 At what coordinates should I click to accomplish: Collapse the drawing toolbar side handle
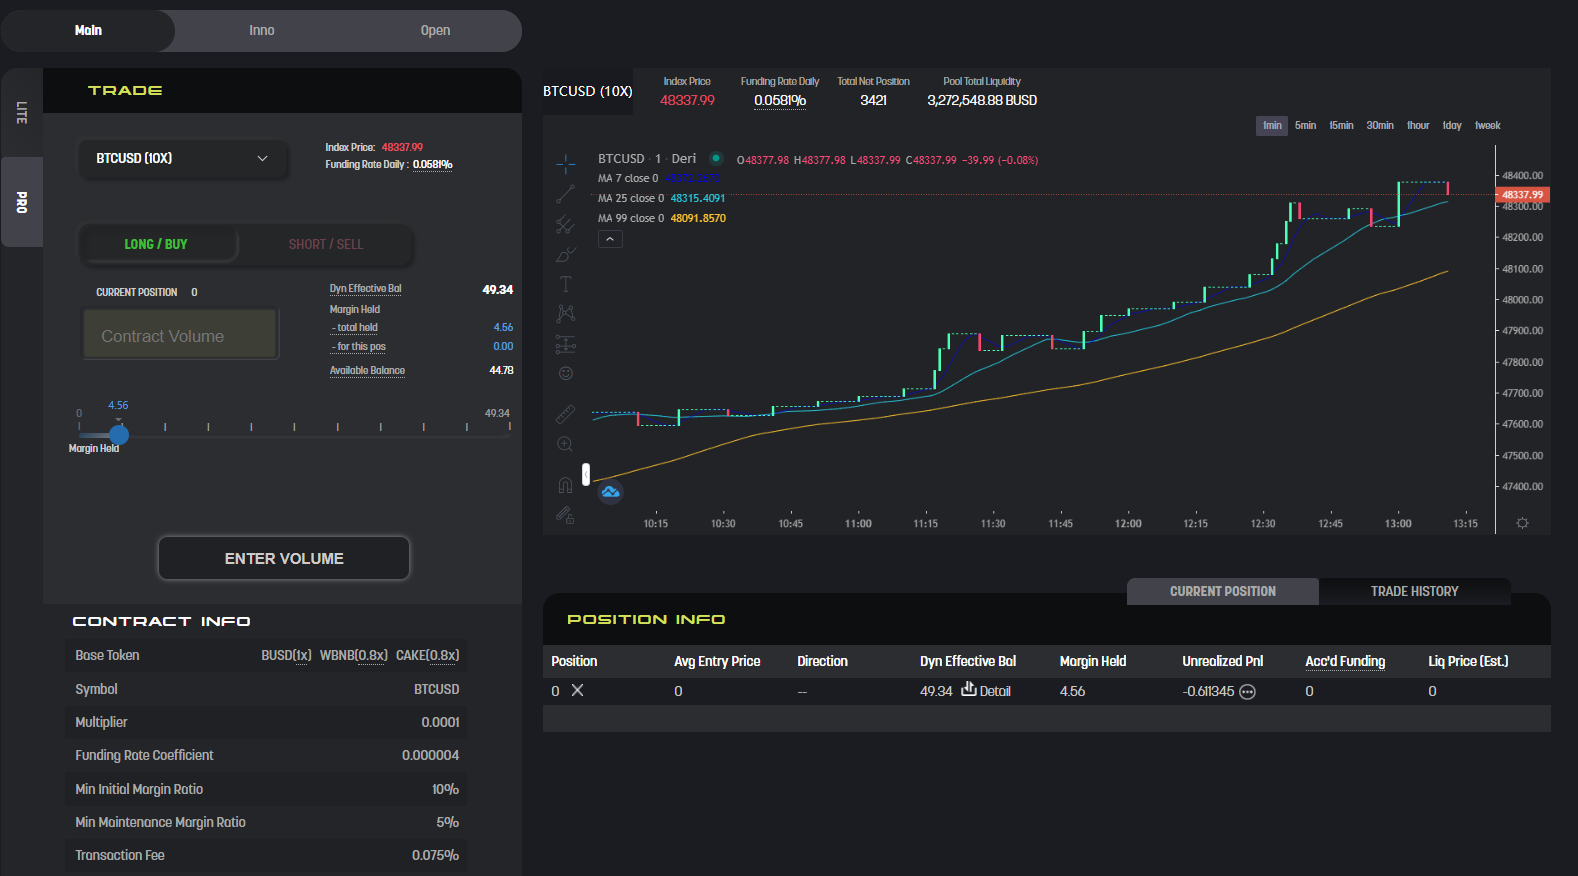pyautogui.click(x=586, y=474)
